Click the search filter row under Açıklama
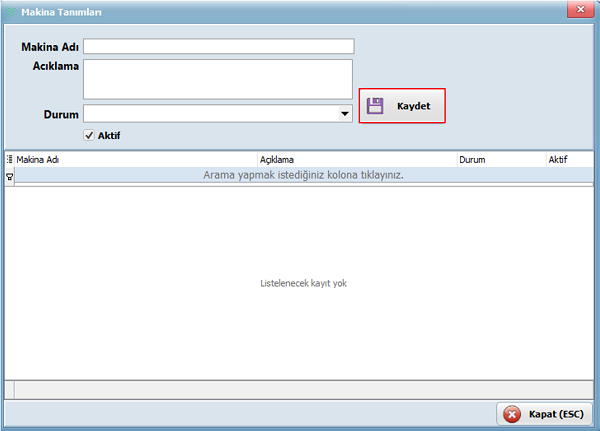 355,175
